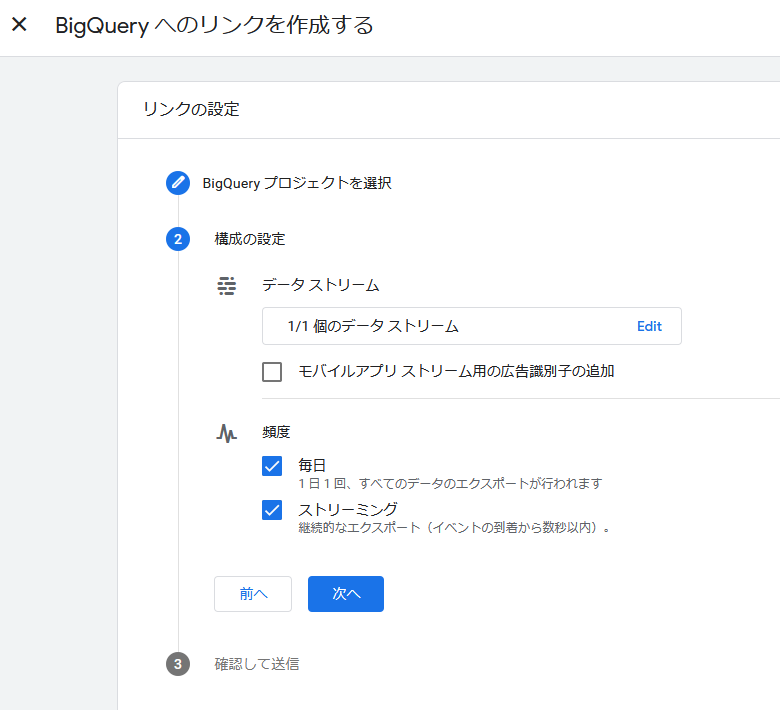780x710 pixels.
Task: Click the データ ストリーム section heading
Action: [x=320, y=285]
